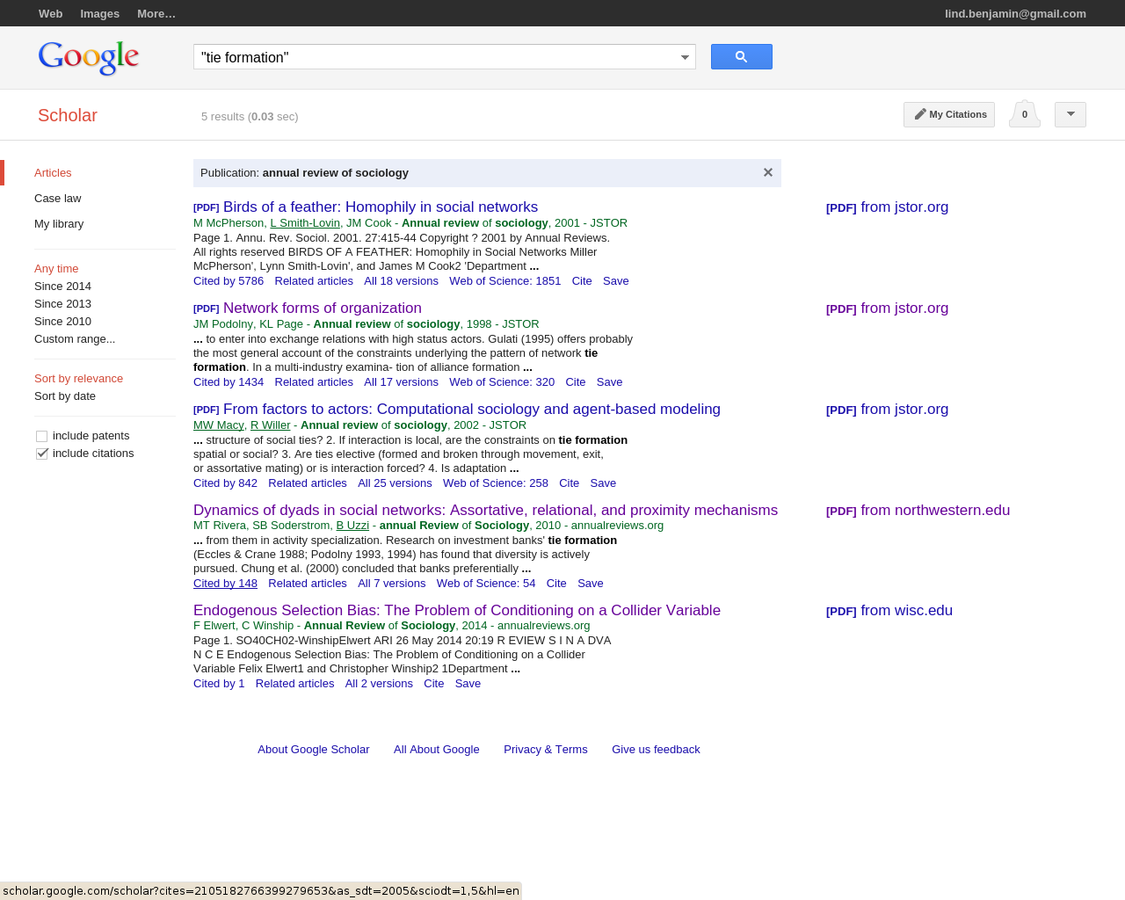Open the PDF from northwestern.edu

point(918,510)
